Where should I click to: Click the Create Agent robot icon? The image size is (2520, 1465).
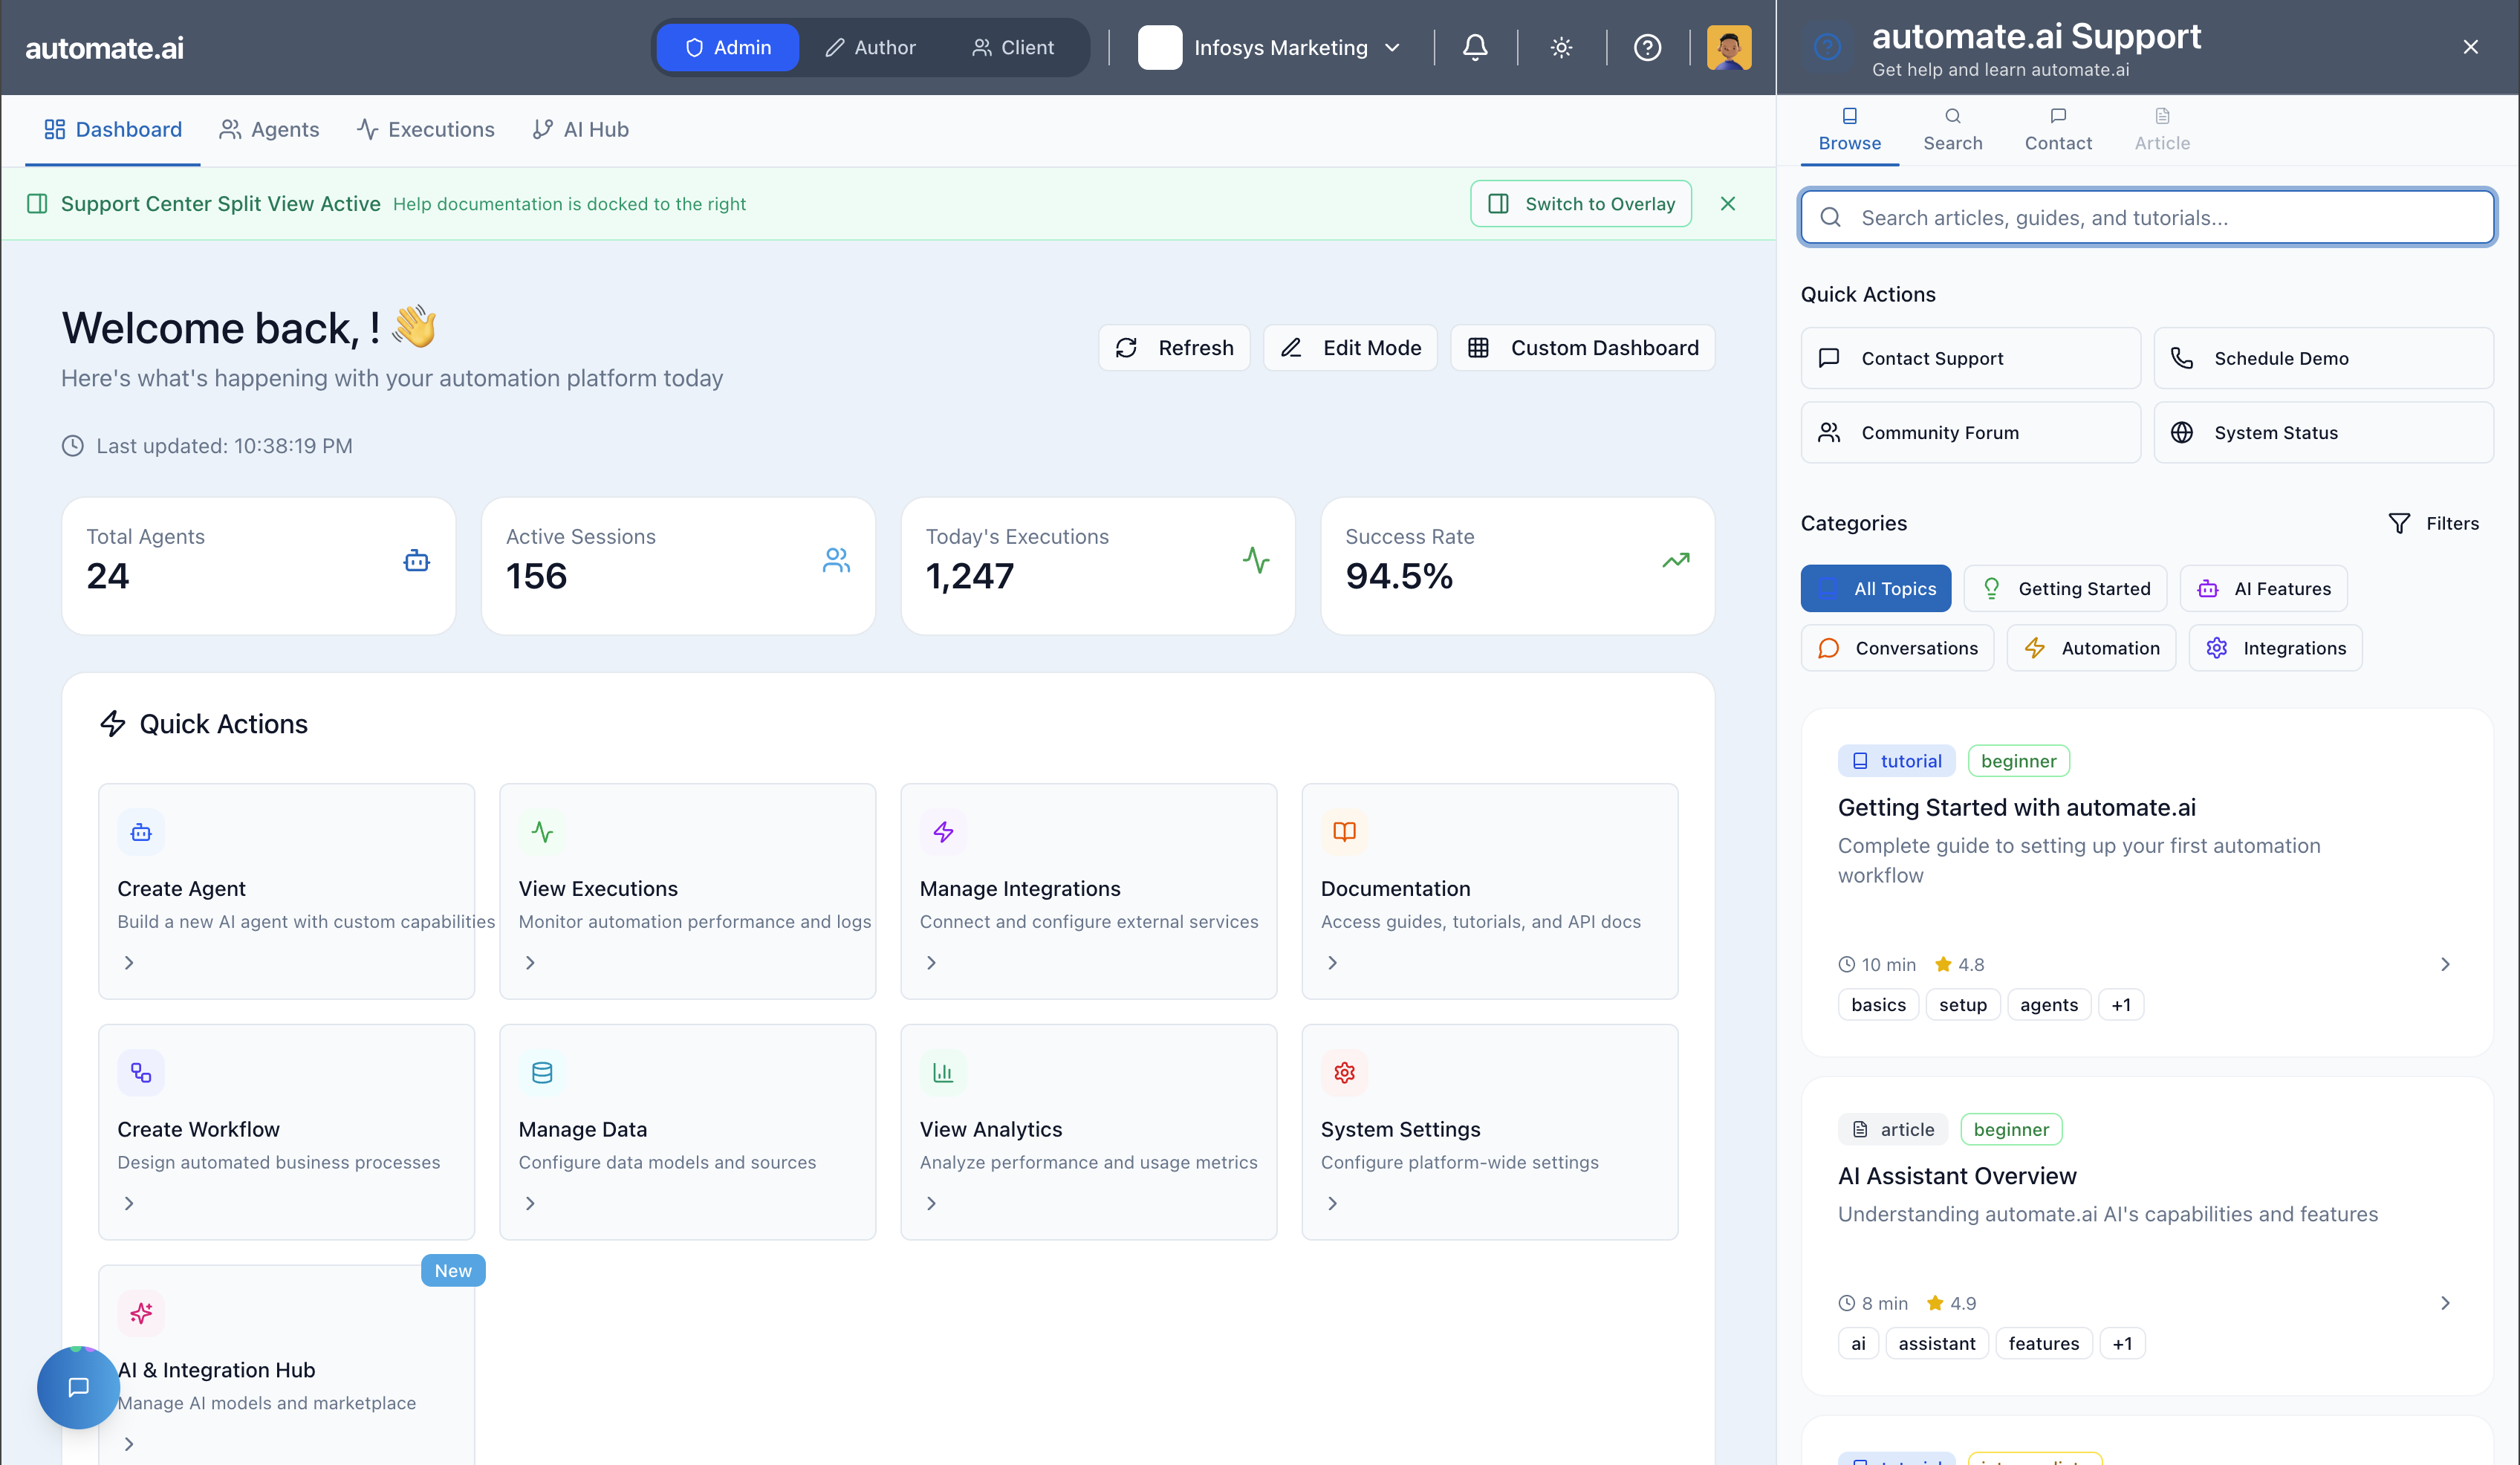141,832
